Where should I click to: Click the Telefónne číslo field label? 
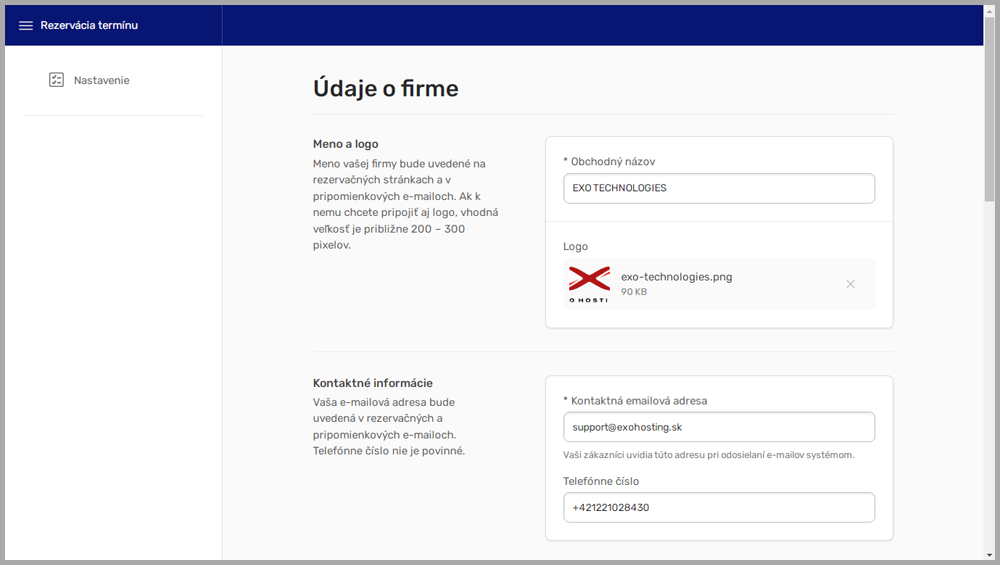(601, 481)
